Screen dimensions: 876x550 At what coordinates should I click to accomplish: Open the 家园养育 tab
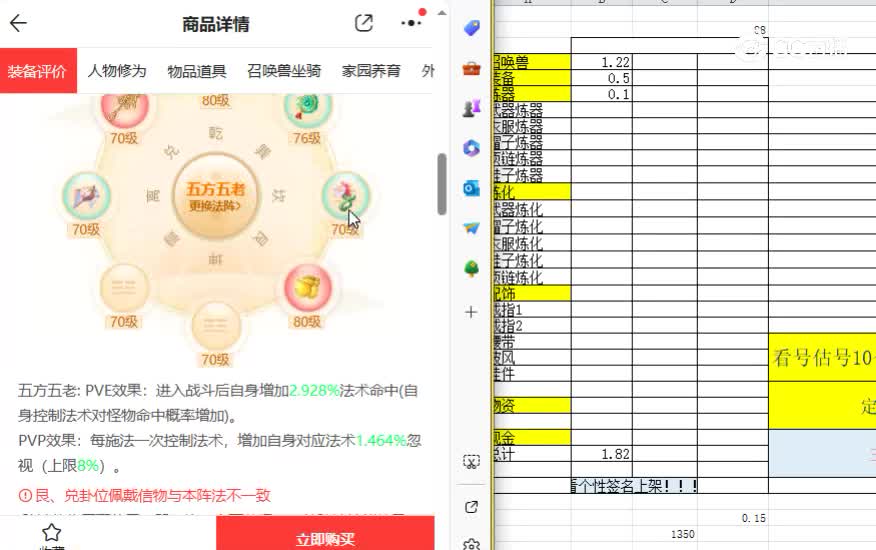(371, 71)
